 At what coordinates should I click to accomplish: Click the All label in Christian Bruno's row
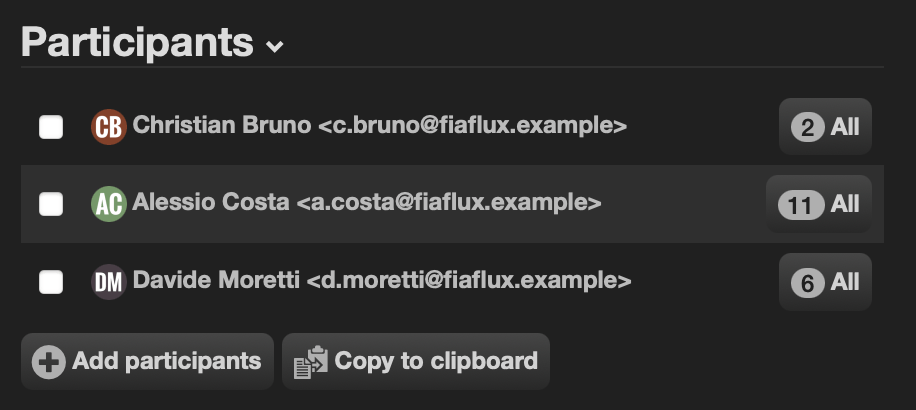coord(845,127)
